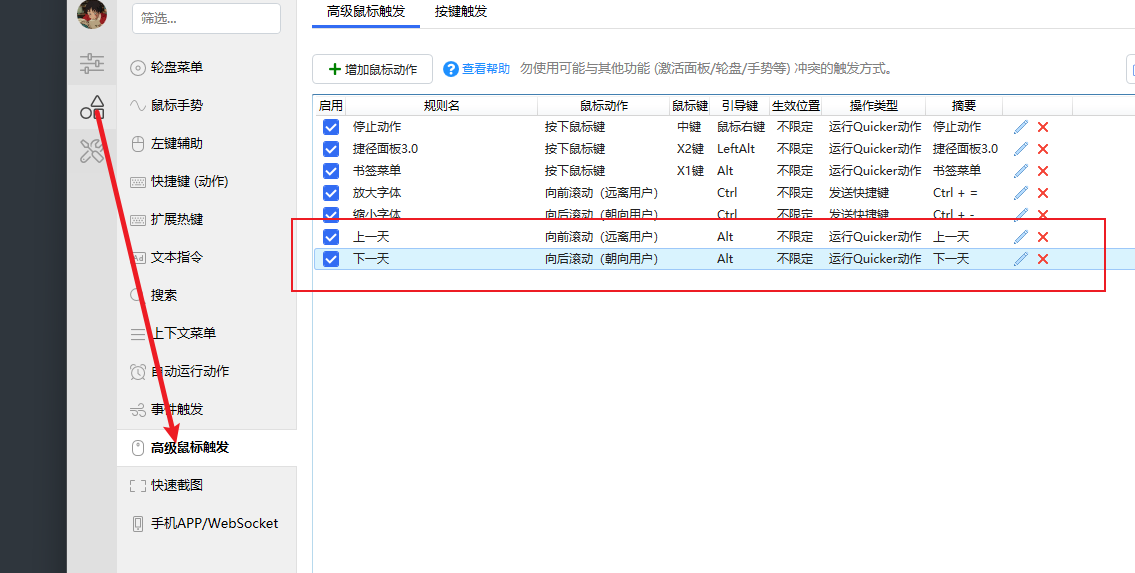1135x573 pixels.
Task: Click the 'Ctrl + =' summary cell
Action: pos(955,193)
